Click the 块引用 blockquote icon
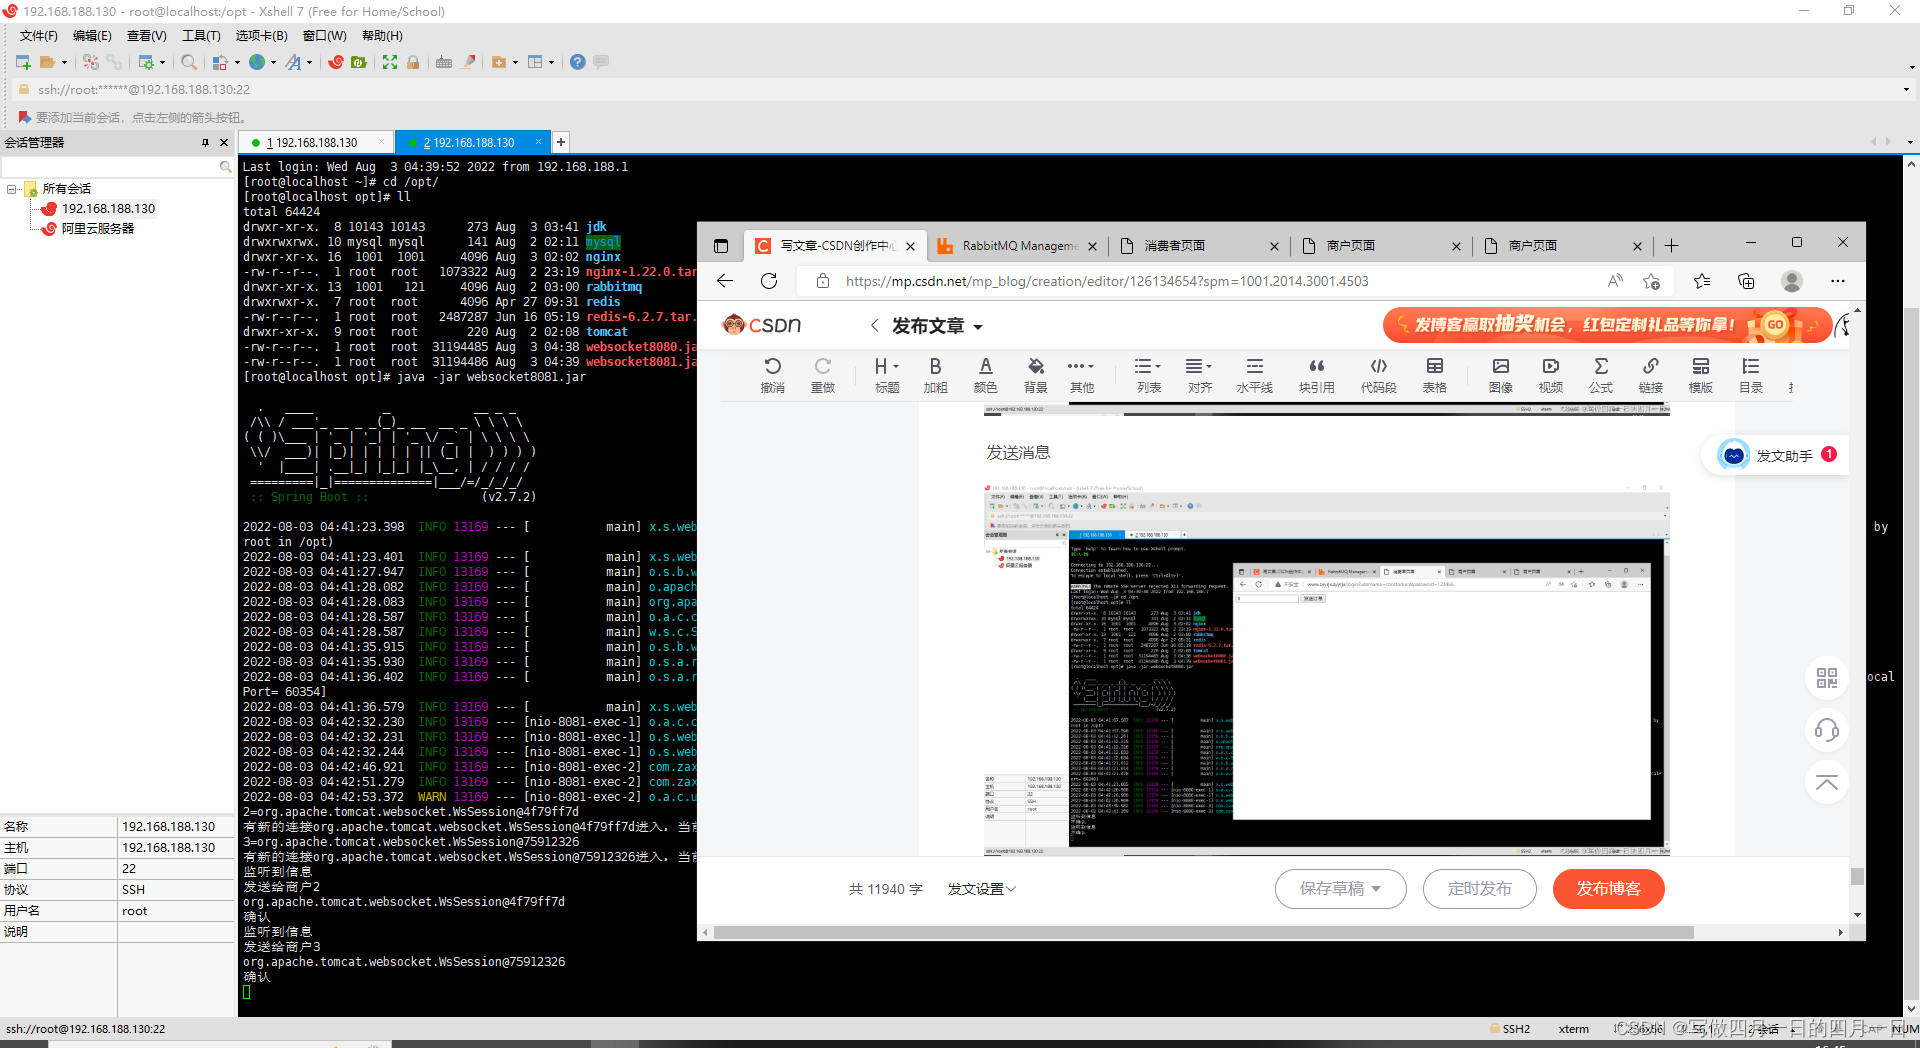 (1316, 375)
